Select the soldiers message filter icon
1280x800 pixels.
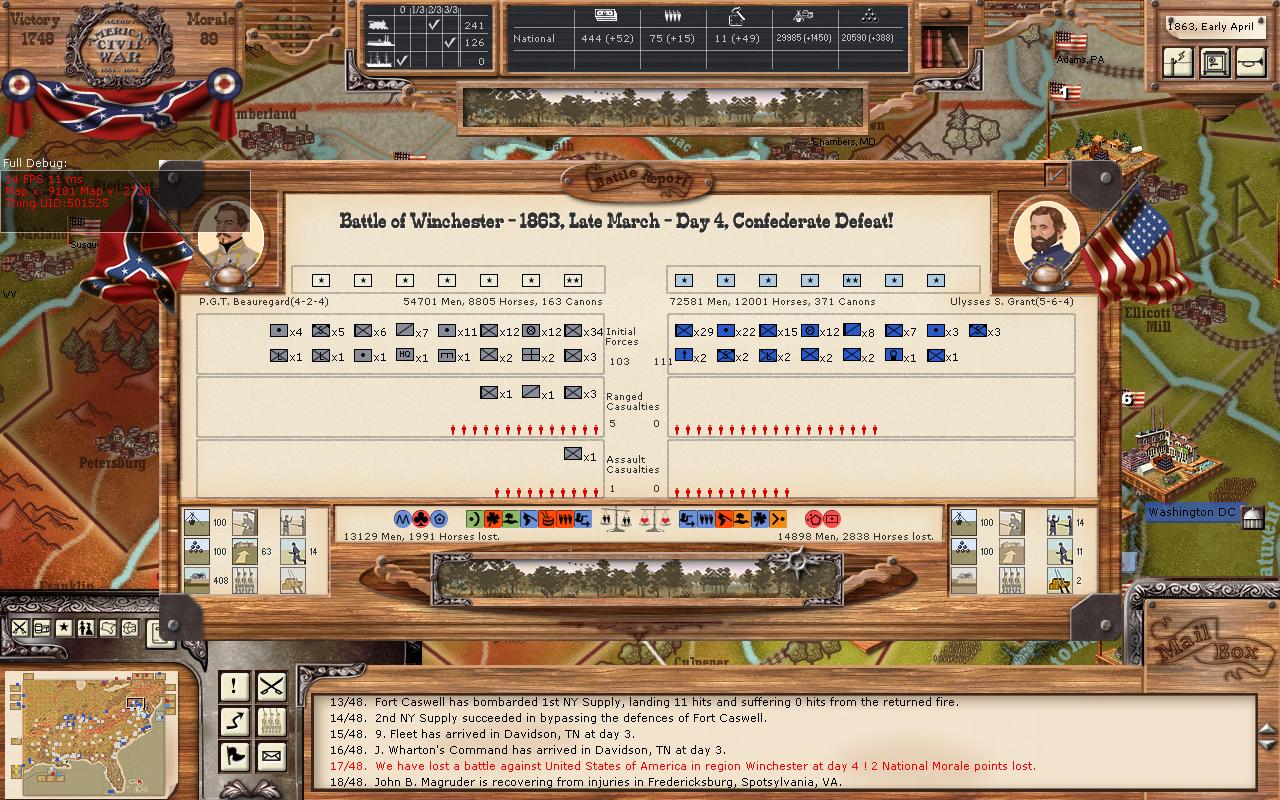[271, 721]
